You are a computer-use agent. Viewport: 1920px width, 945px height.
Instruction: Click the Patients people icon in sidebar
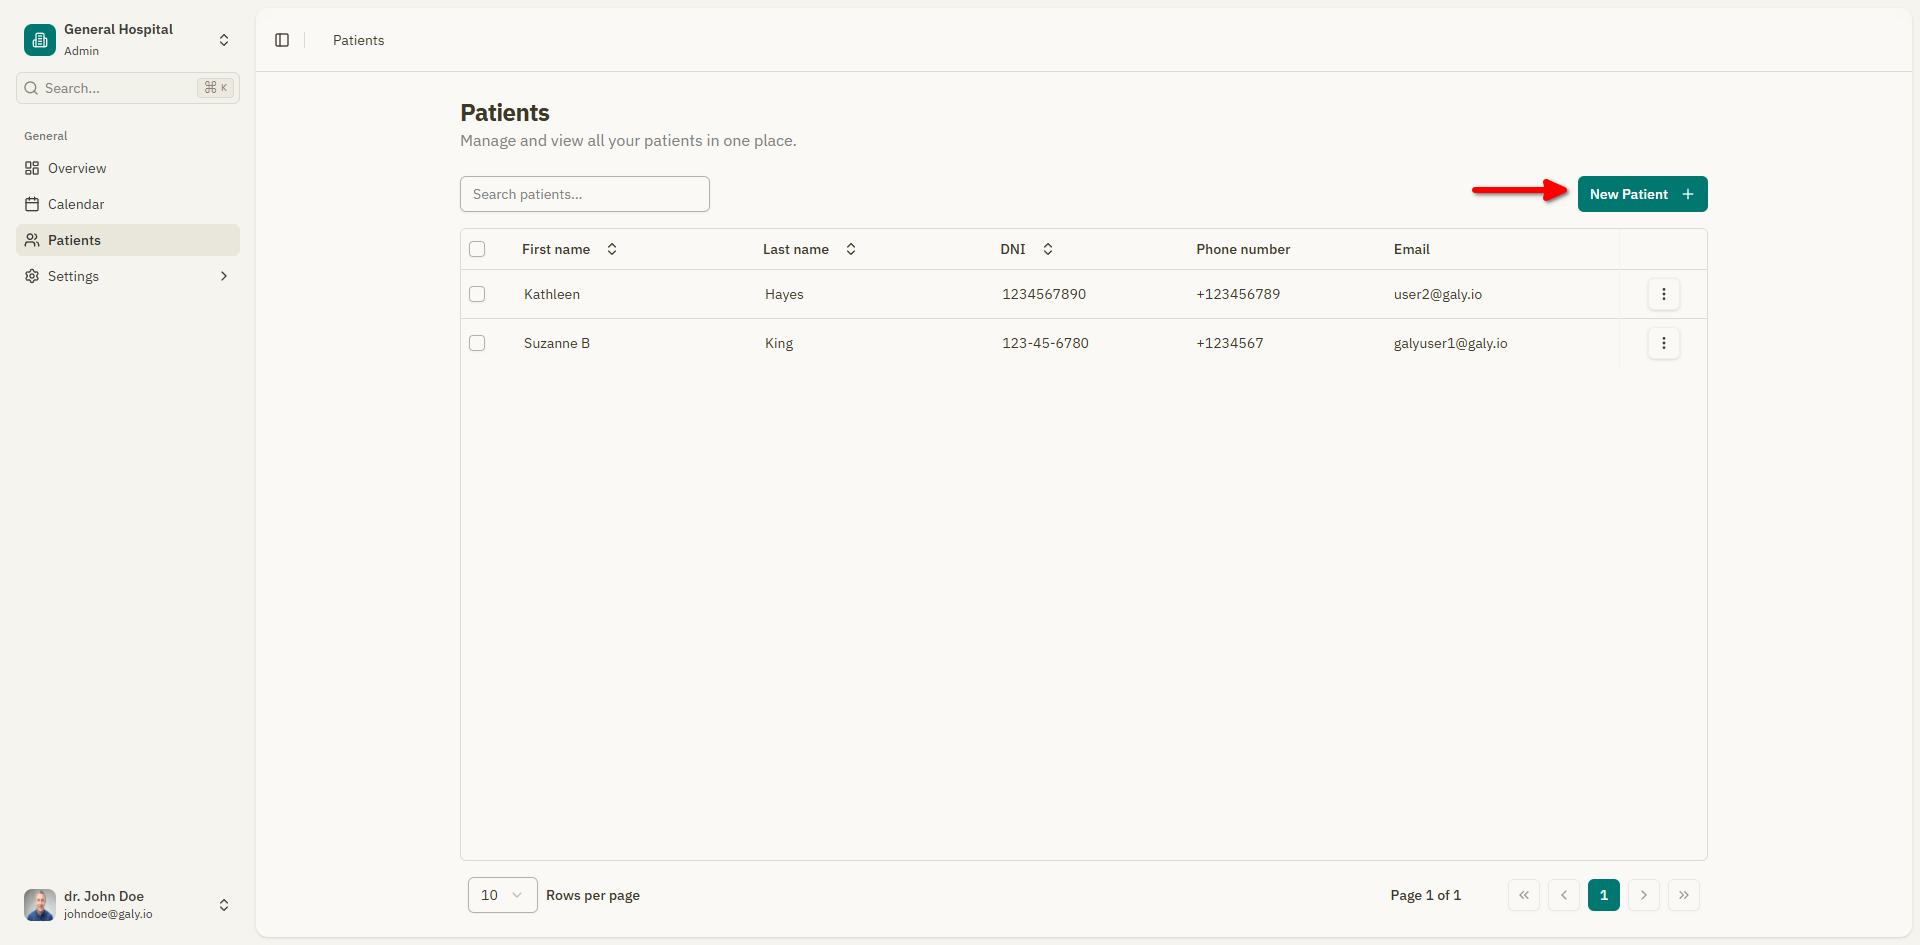pos(31,240)
